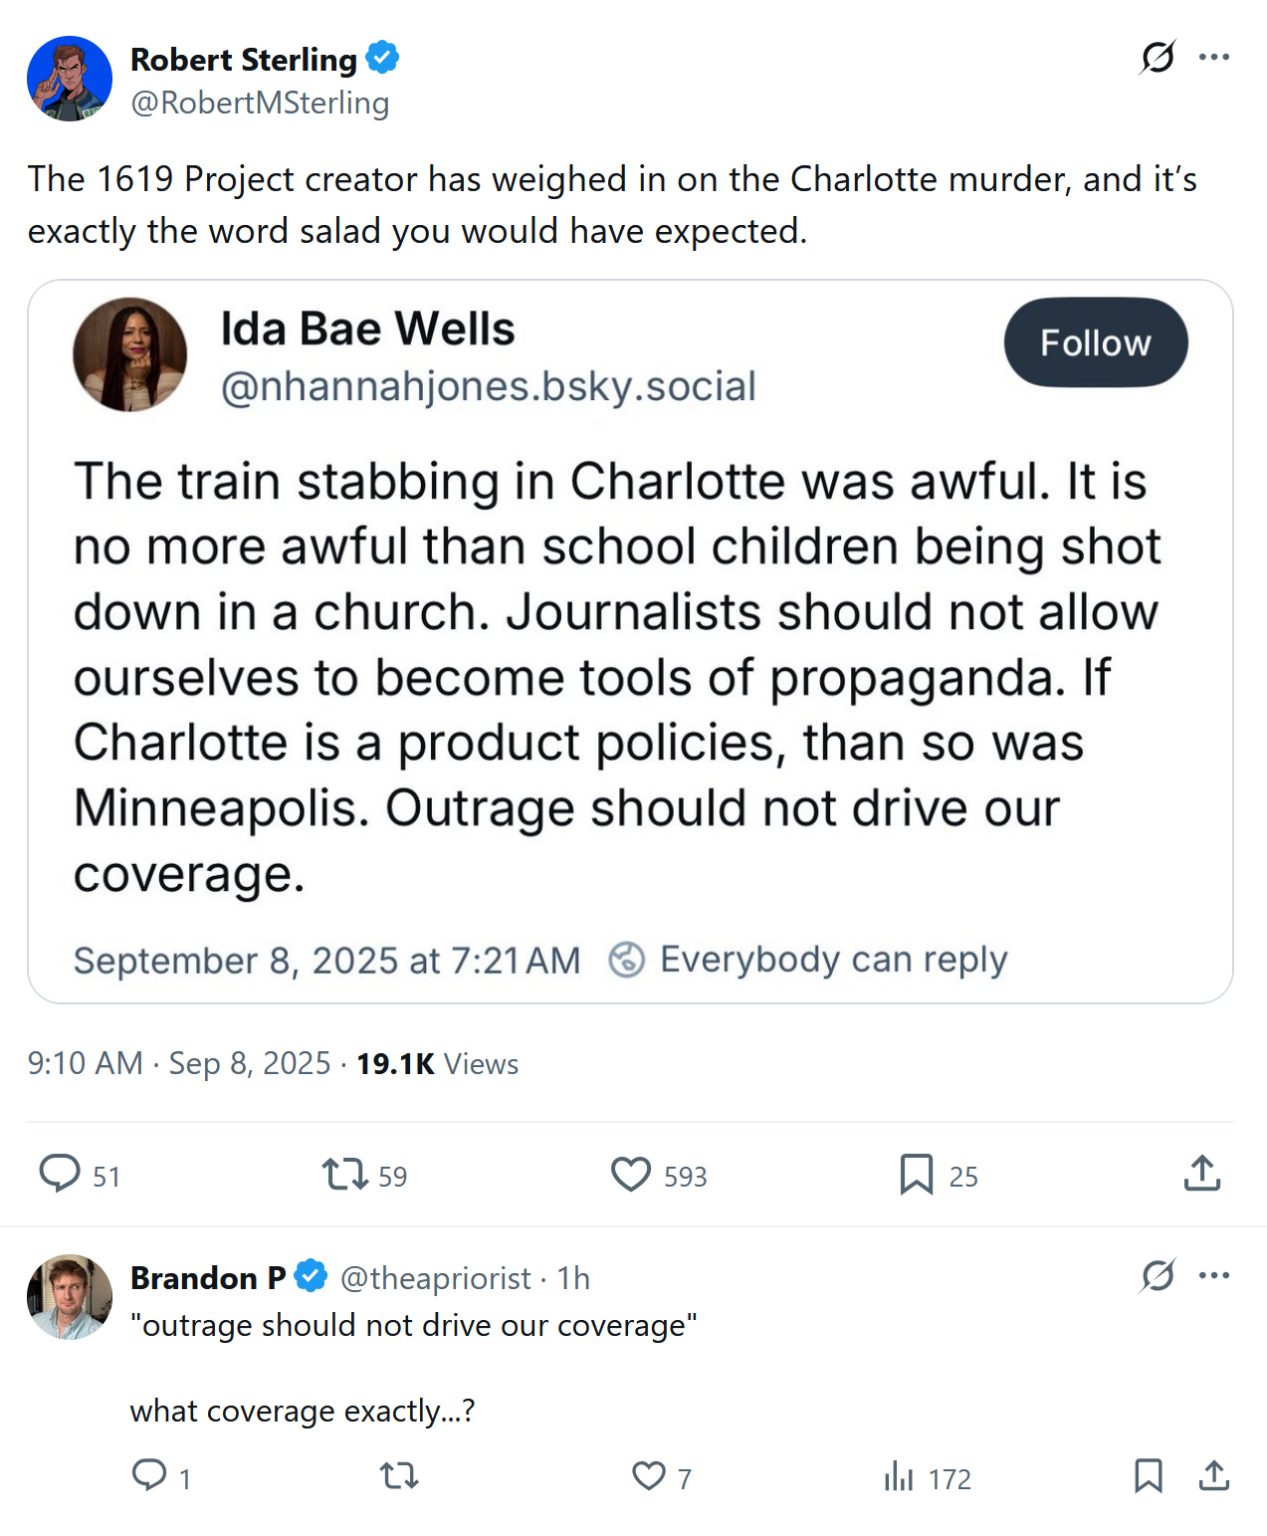Repost the post with 59 reposts

tap(345, 1173)
